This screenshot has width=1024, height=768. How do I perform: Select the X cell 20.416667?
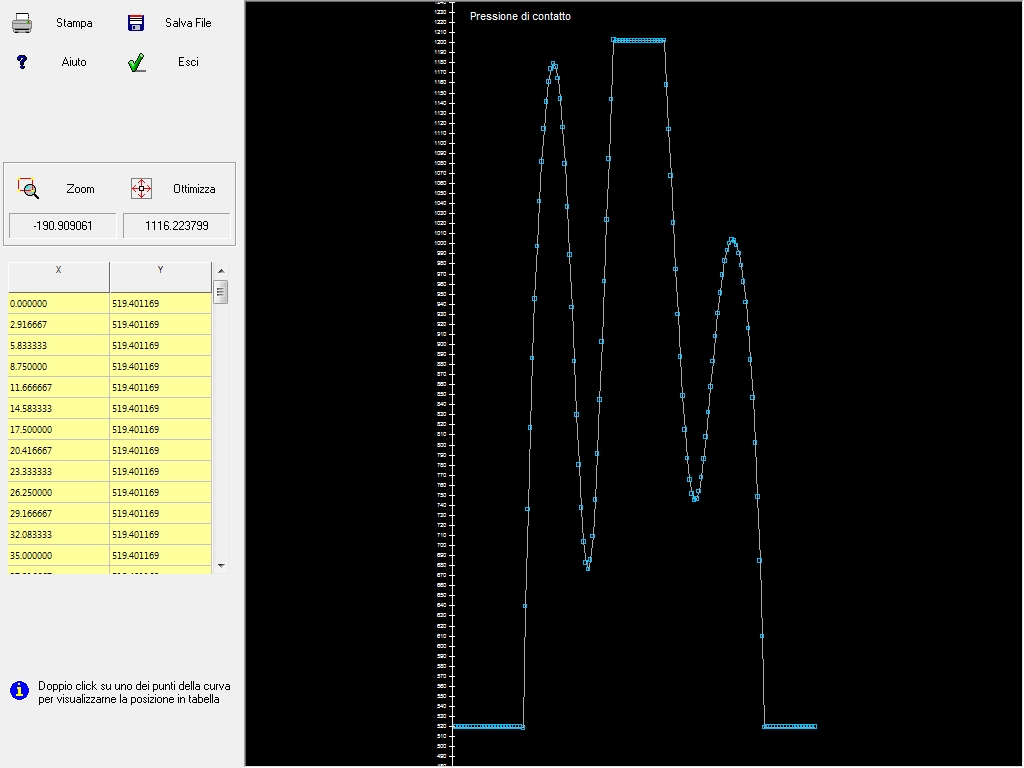(x=59, y=451)
